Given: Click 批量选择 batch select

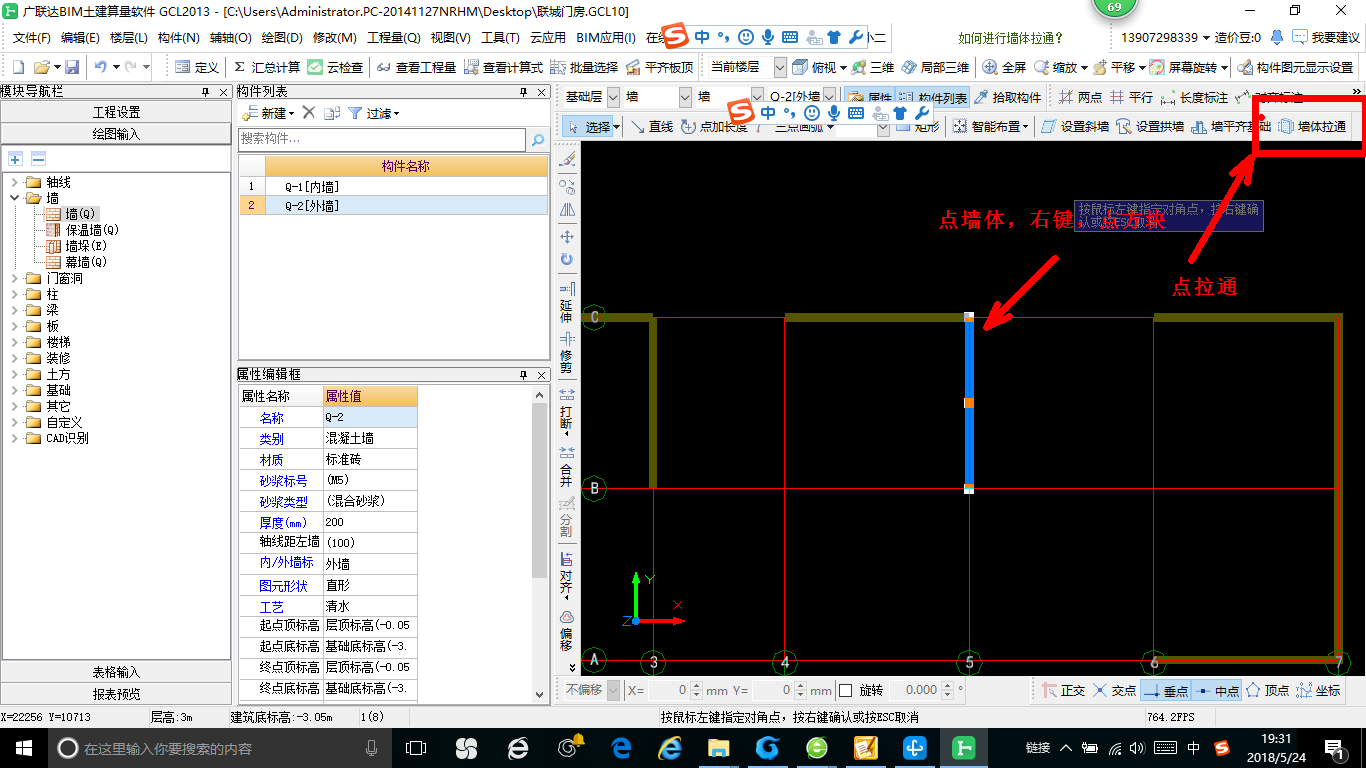Looking at the screenshot, I should [584, 67].
